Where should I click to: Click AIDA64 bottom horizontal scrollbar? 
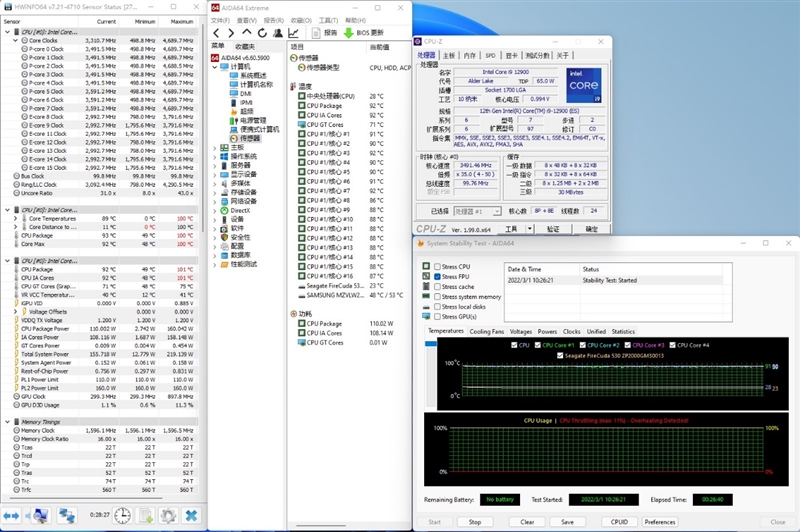[x=320, y=525]
